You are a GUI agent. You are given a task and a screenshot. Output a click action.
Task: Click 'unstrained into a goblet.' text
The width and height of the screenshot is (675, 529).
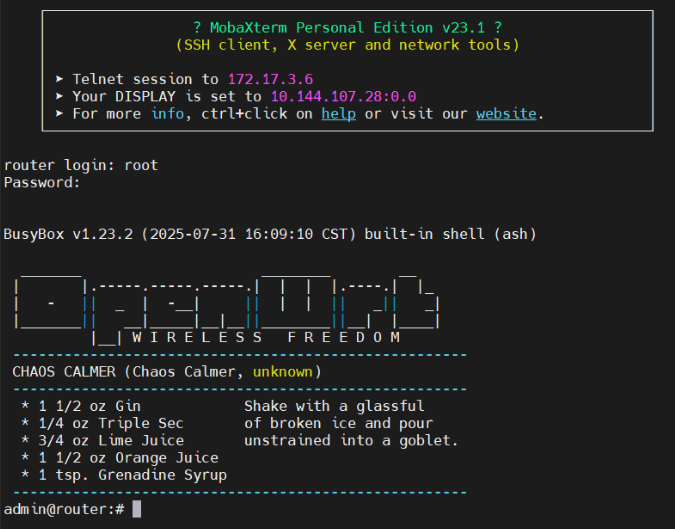[351, 440]
